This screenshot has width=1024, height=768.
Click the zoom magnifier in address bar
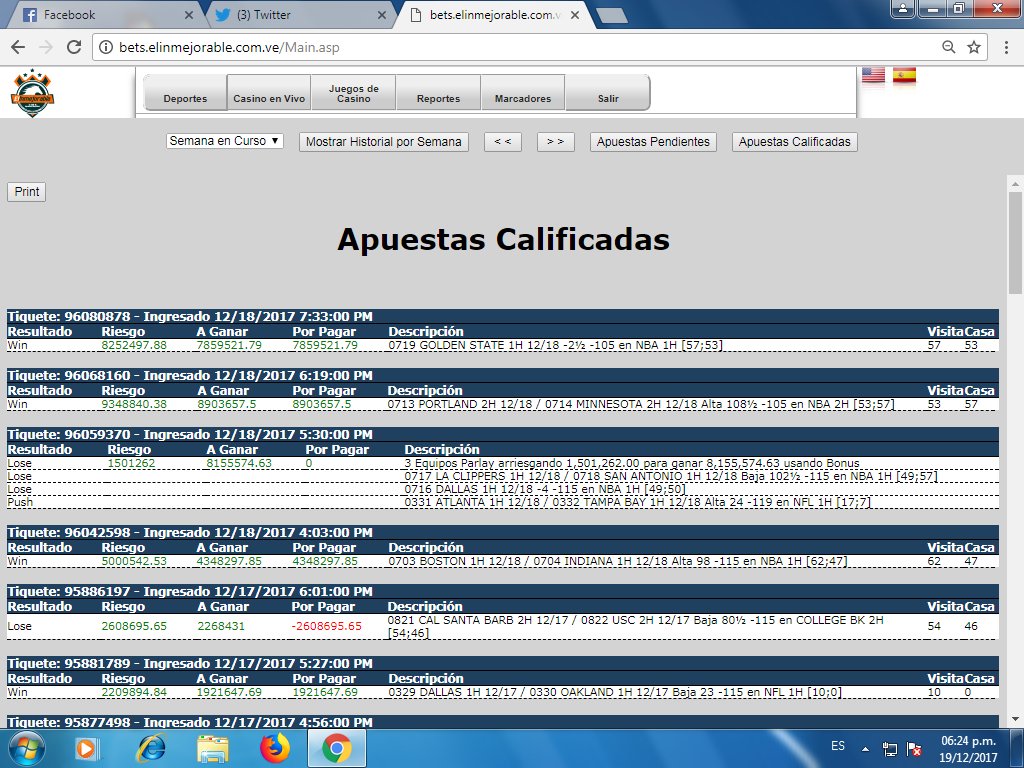[x=948, y=47]
